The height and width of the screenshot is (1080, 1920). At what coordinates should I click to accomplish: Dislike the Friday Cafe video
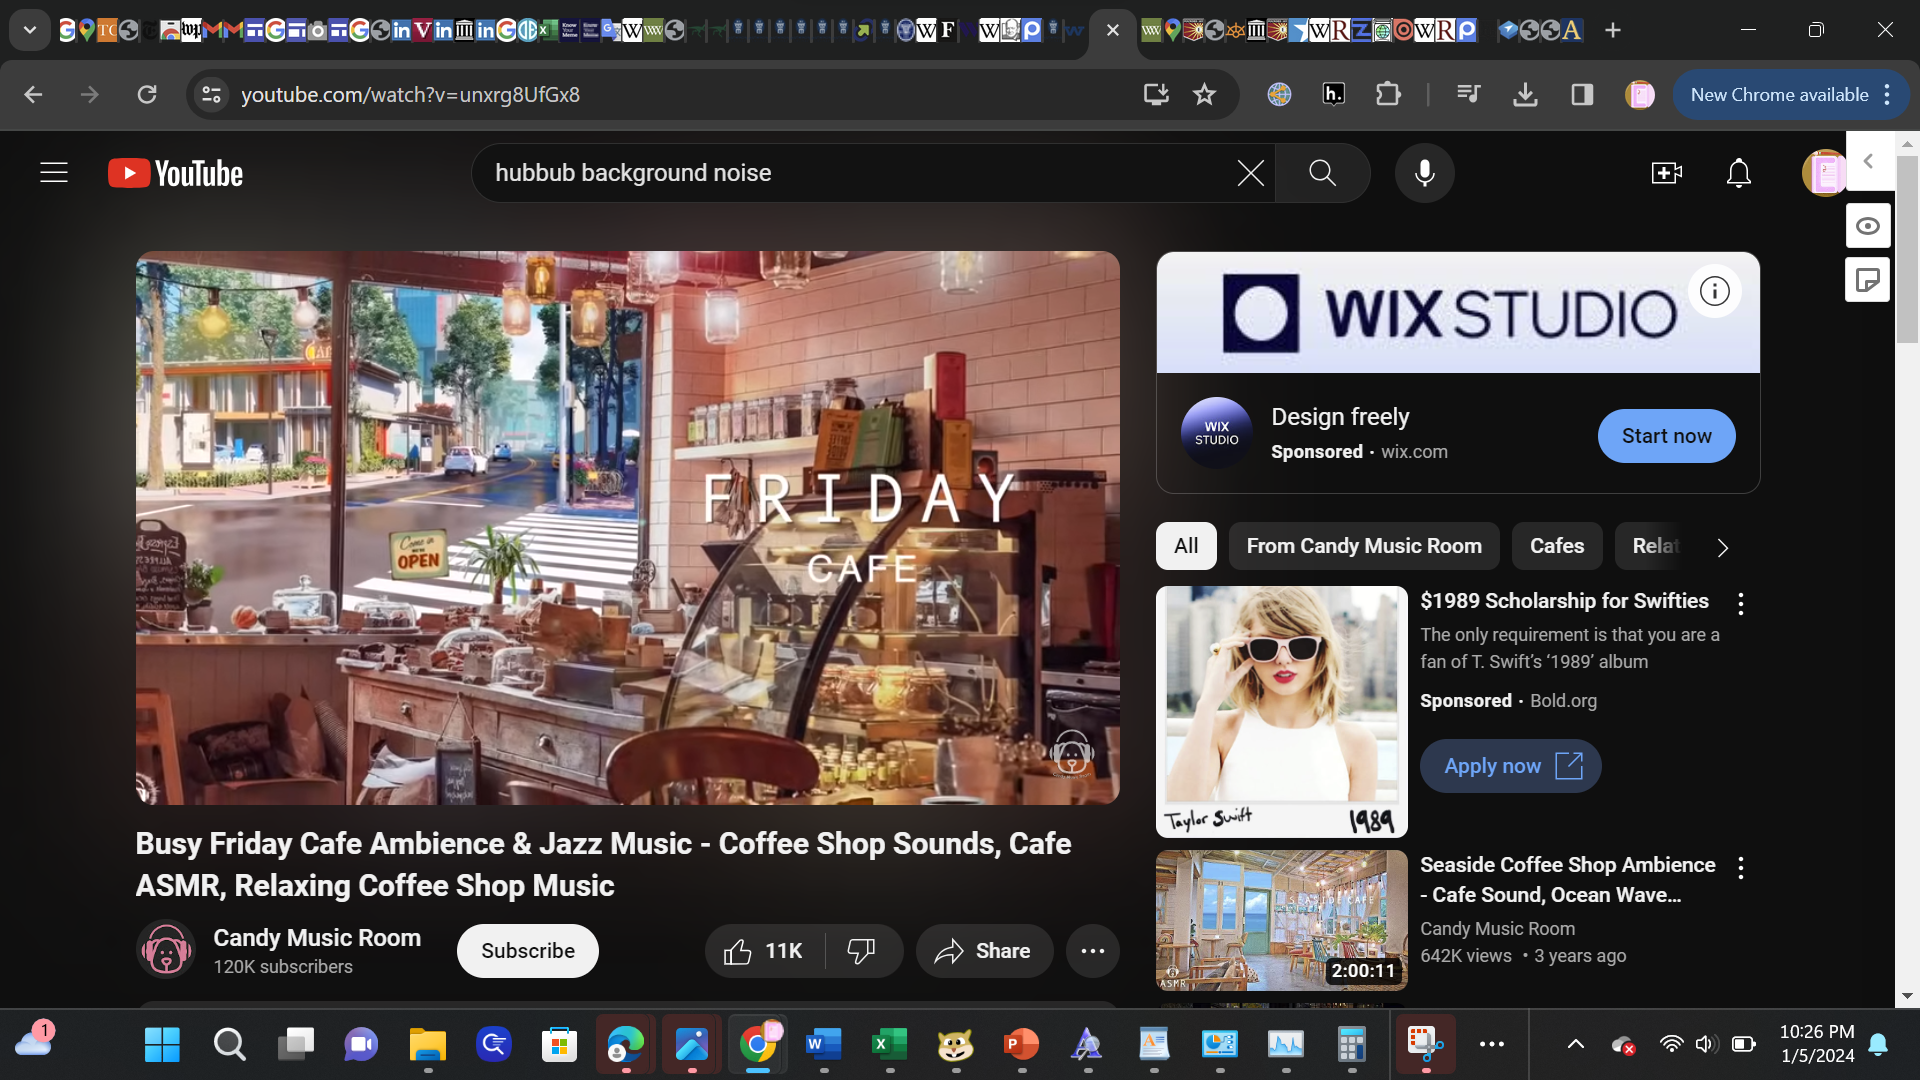click(x=862, y=951)
